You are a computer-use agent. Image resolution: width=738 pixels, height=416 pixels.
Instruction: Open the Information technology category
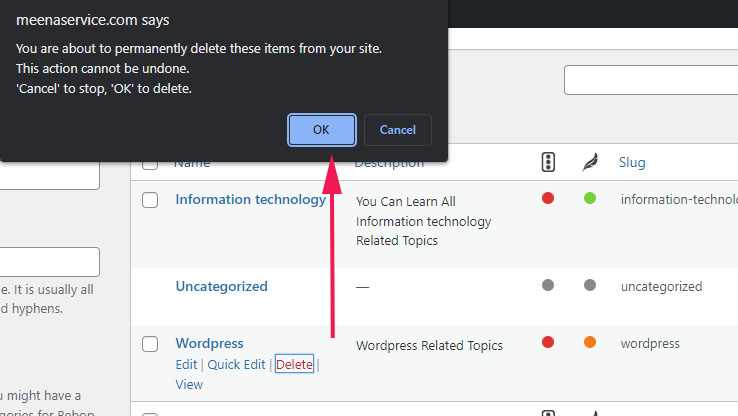coord(250,200)
